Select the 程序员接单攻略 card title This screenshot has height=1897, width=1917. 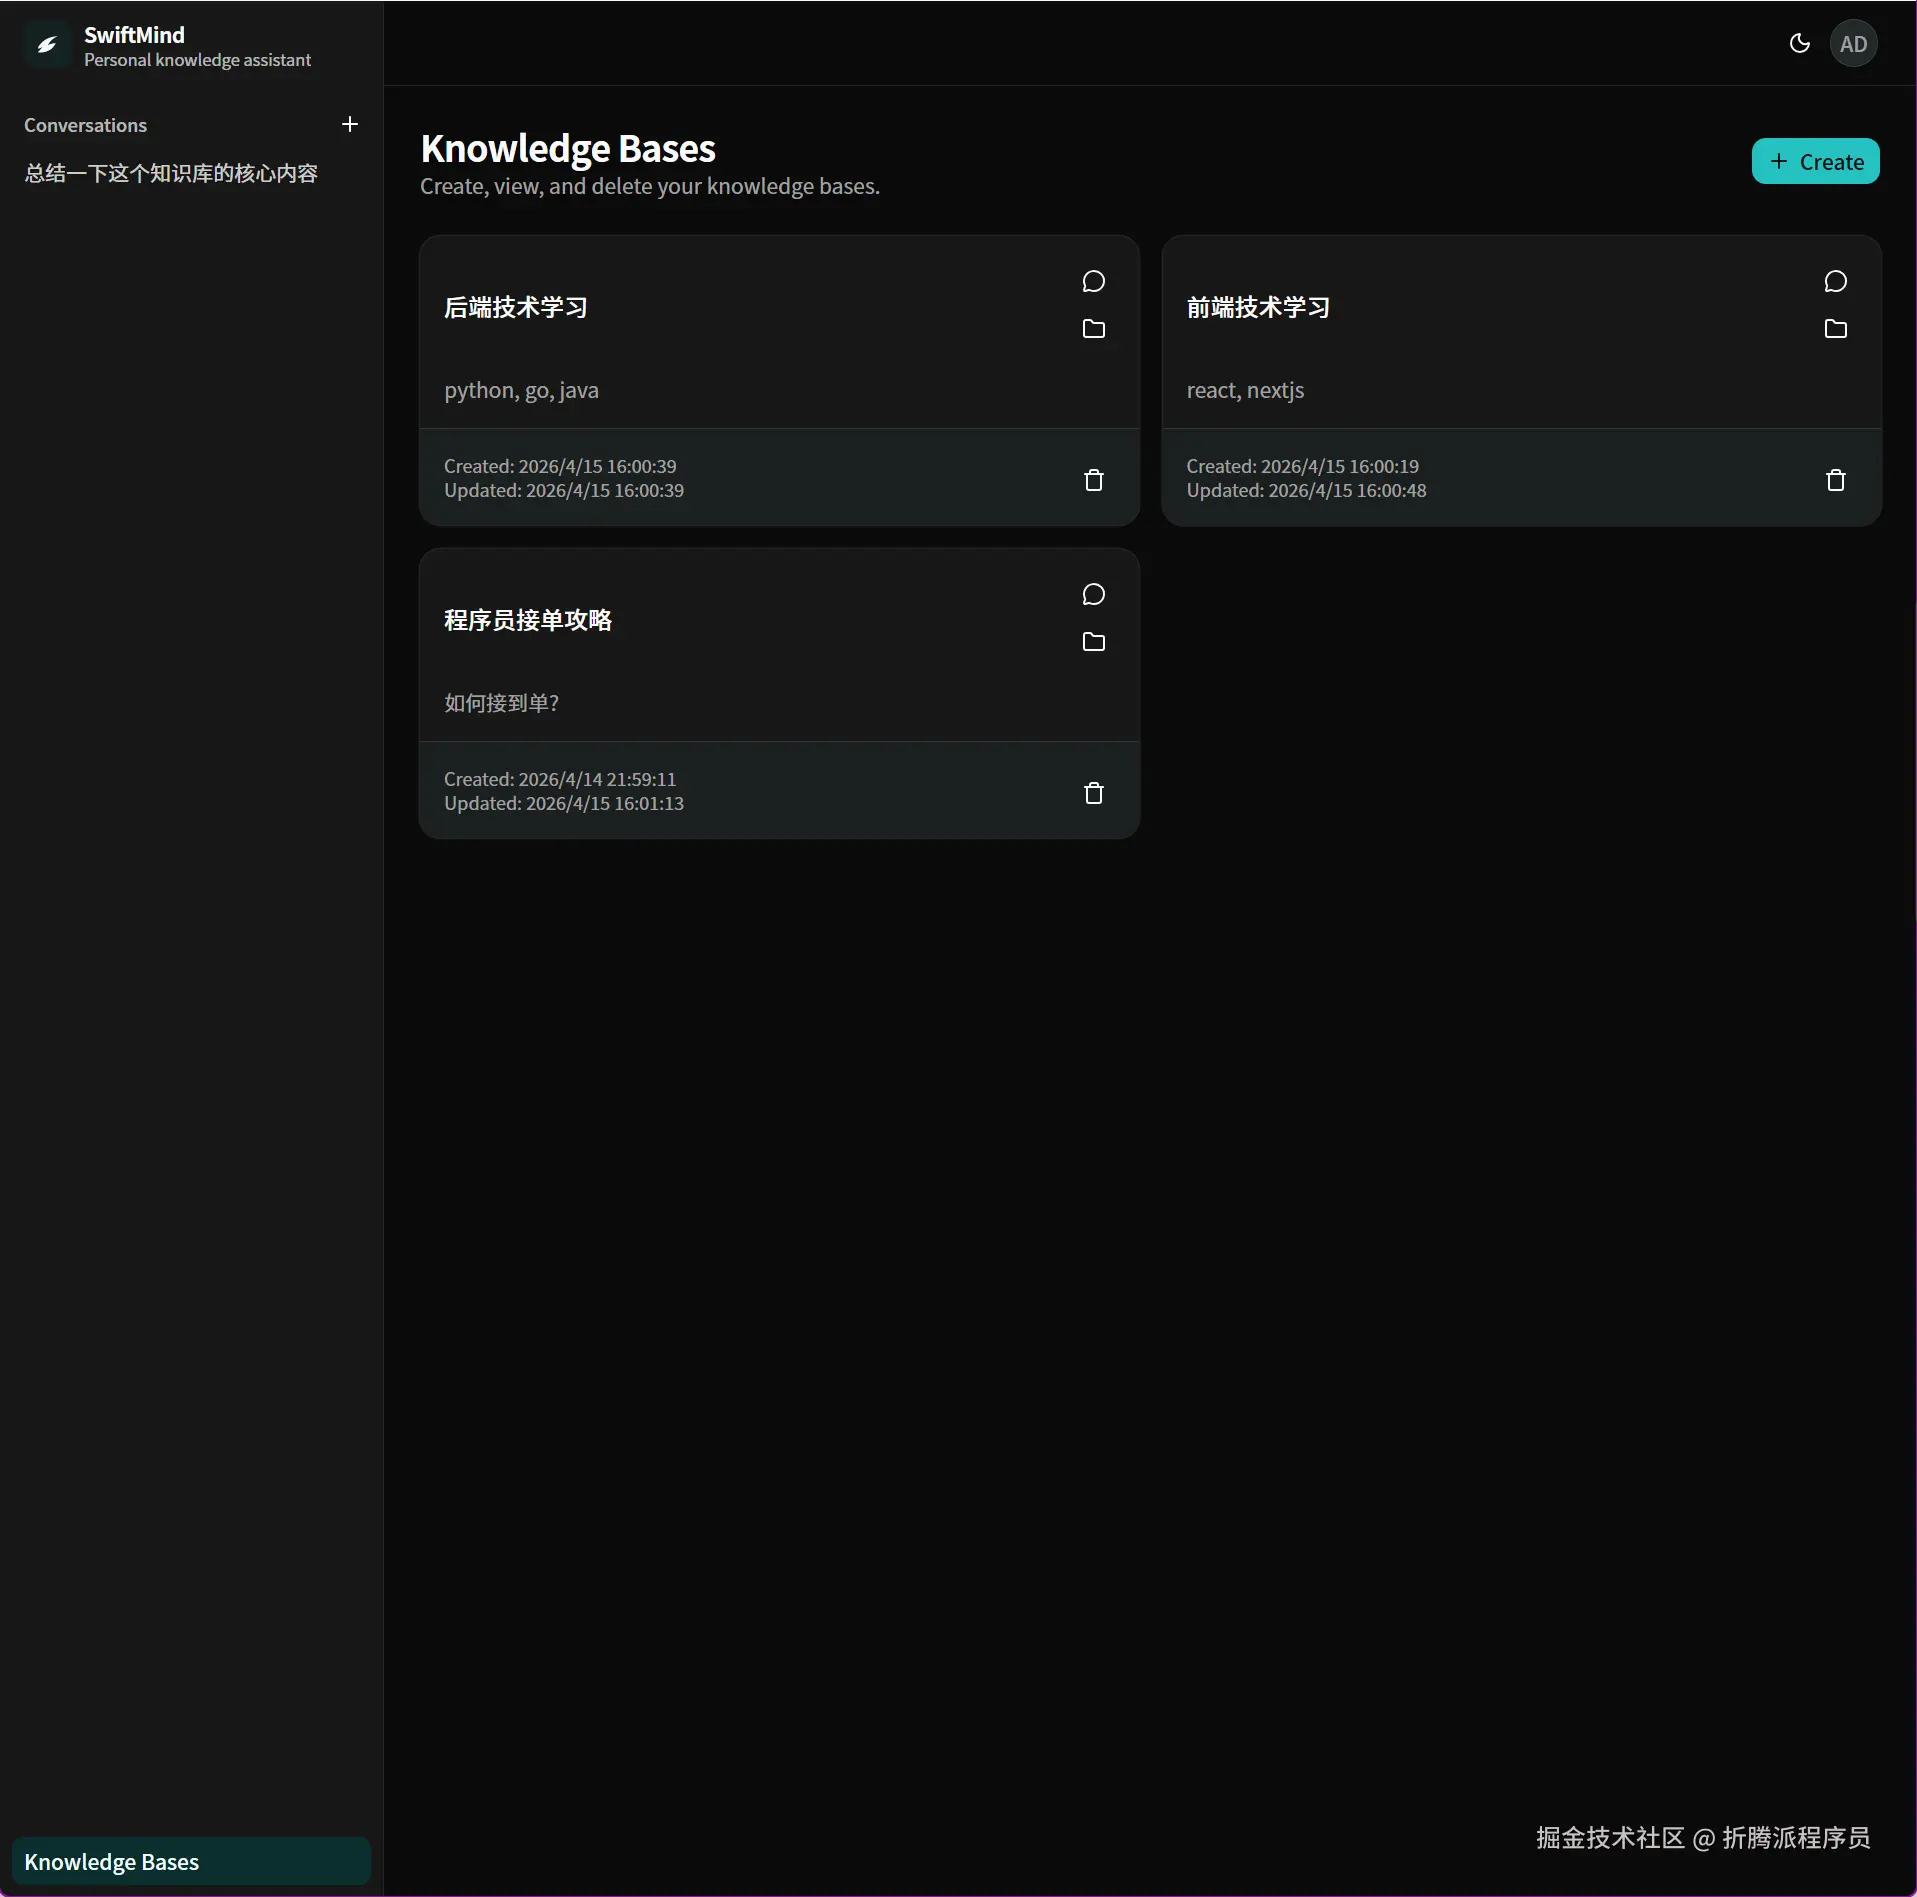click(x=528, y=621)
